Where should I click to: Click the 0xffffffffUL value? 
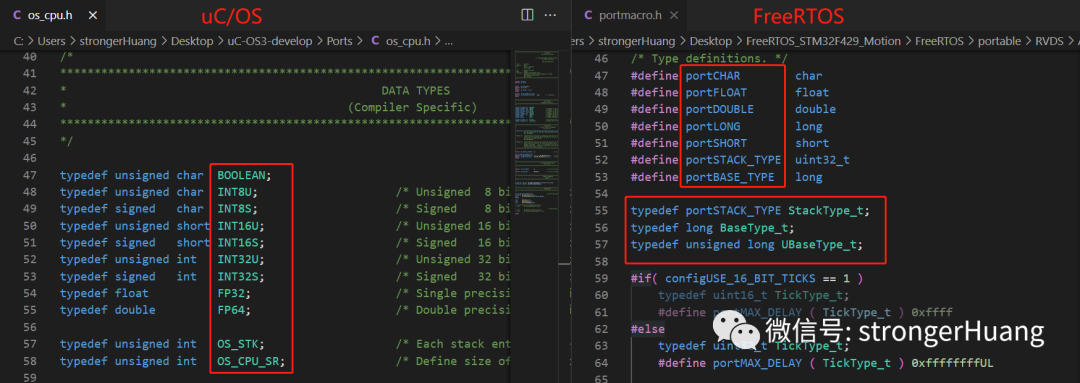(x=952, y=363)
